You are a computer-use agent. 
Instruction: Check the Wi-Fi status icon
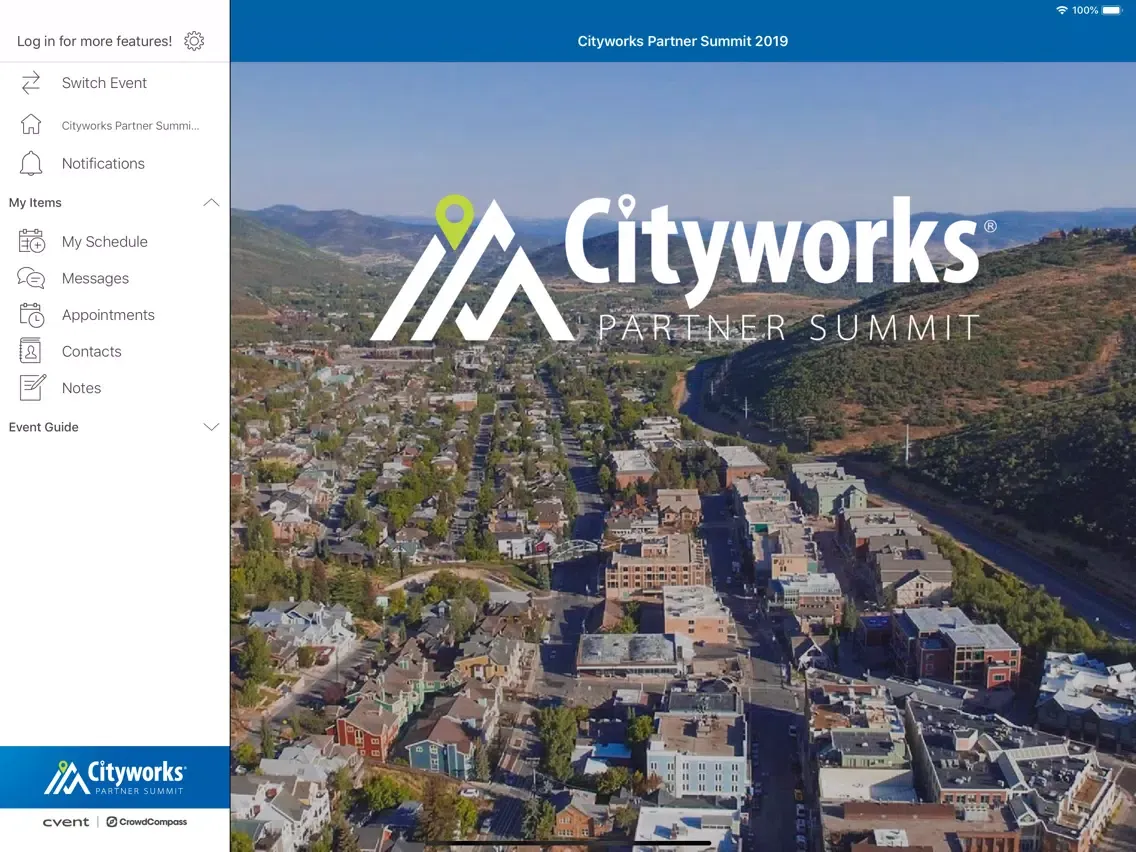pos(1062,10)
